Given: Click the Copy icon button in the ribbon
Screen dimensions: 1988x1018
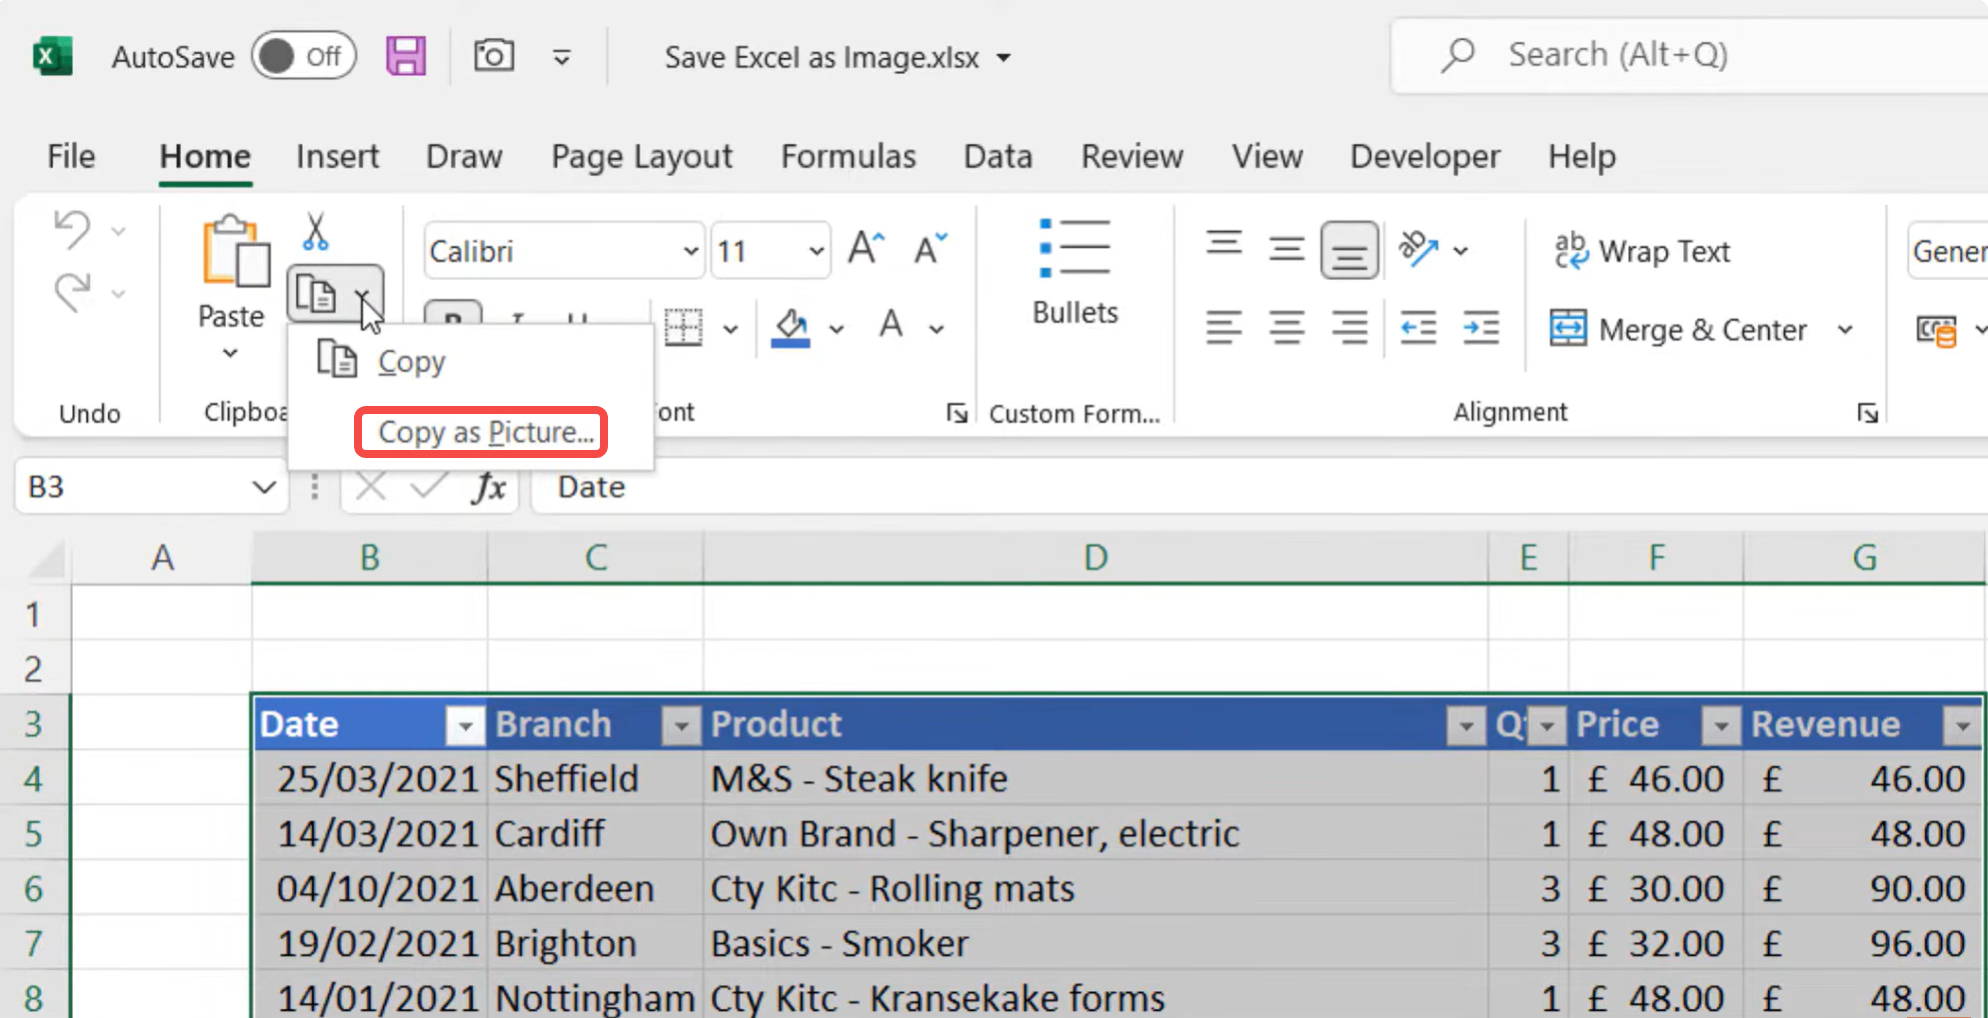Looking at the screenshot, I should coord(316,295).
